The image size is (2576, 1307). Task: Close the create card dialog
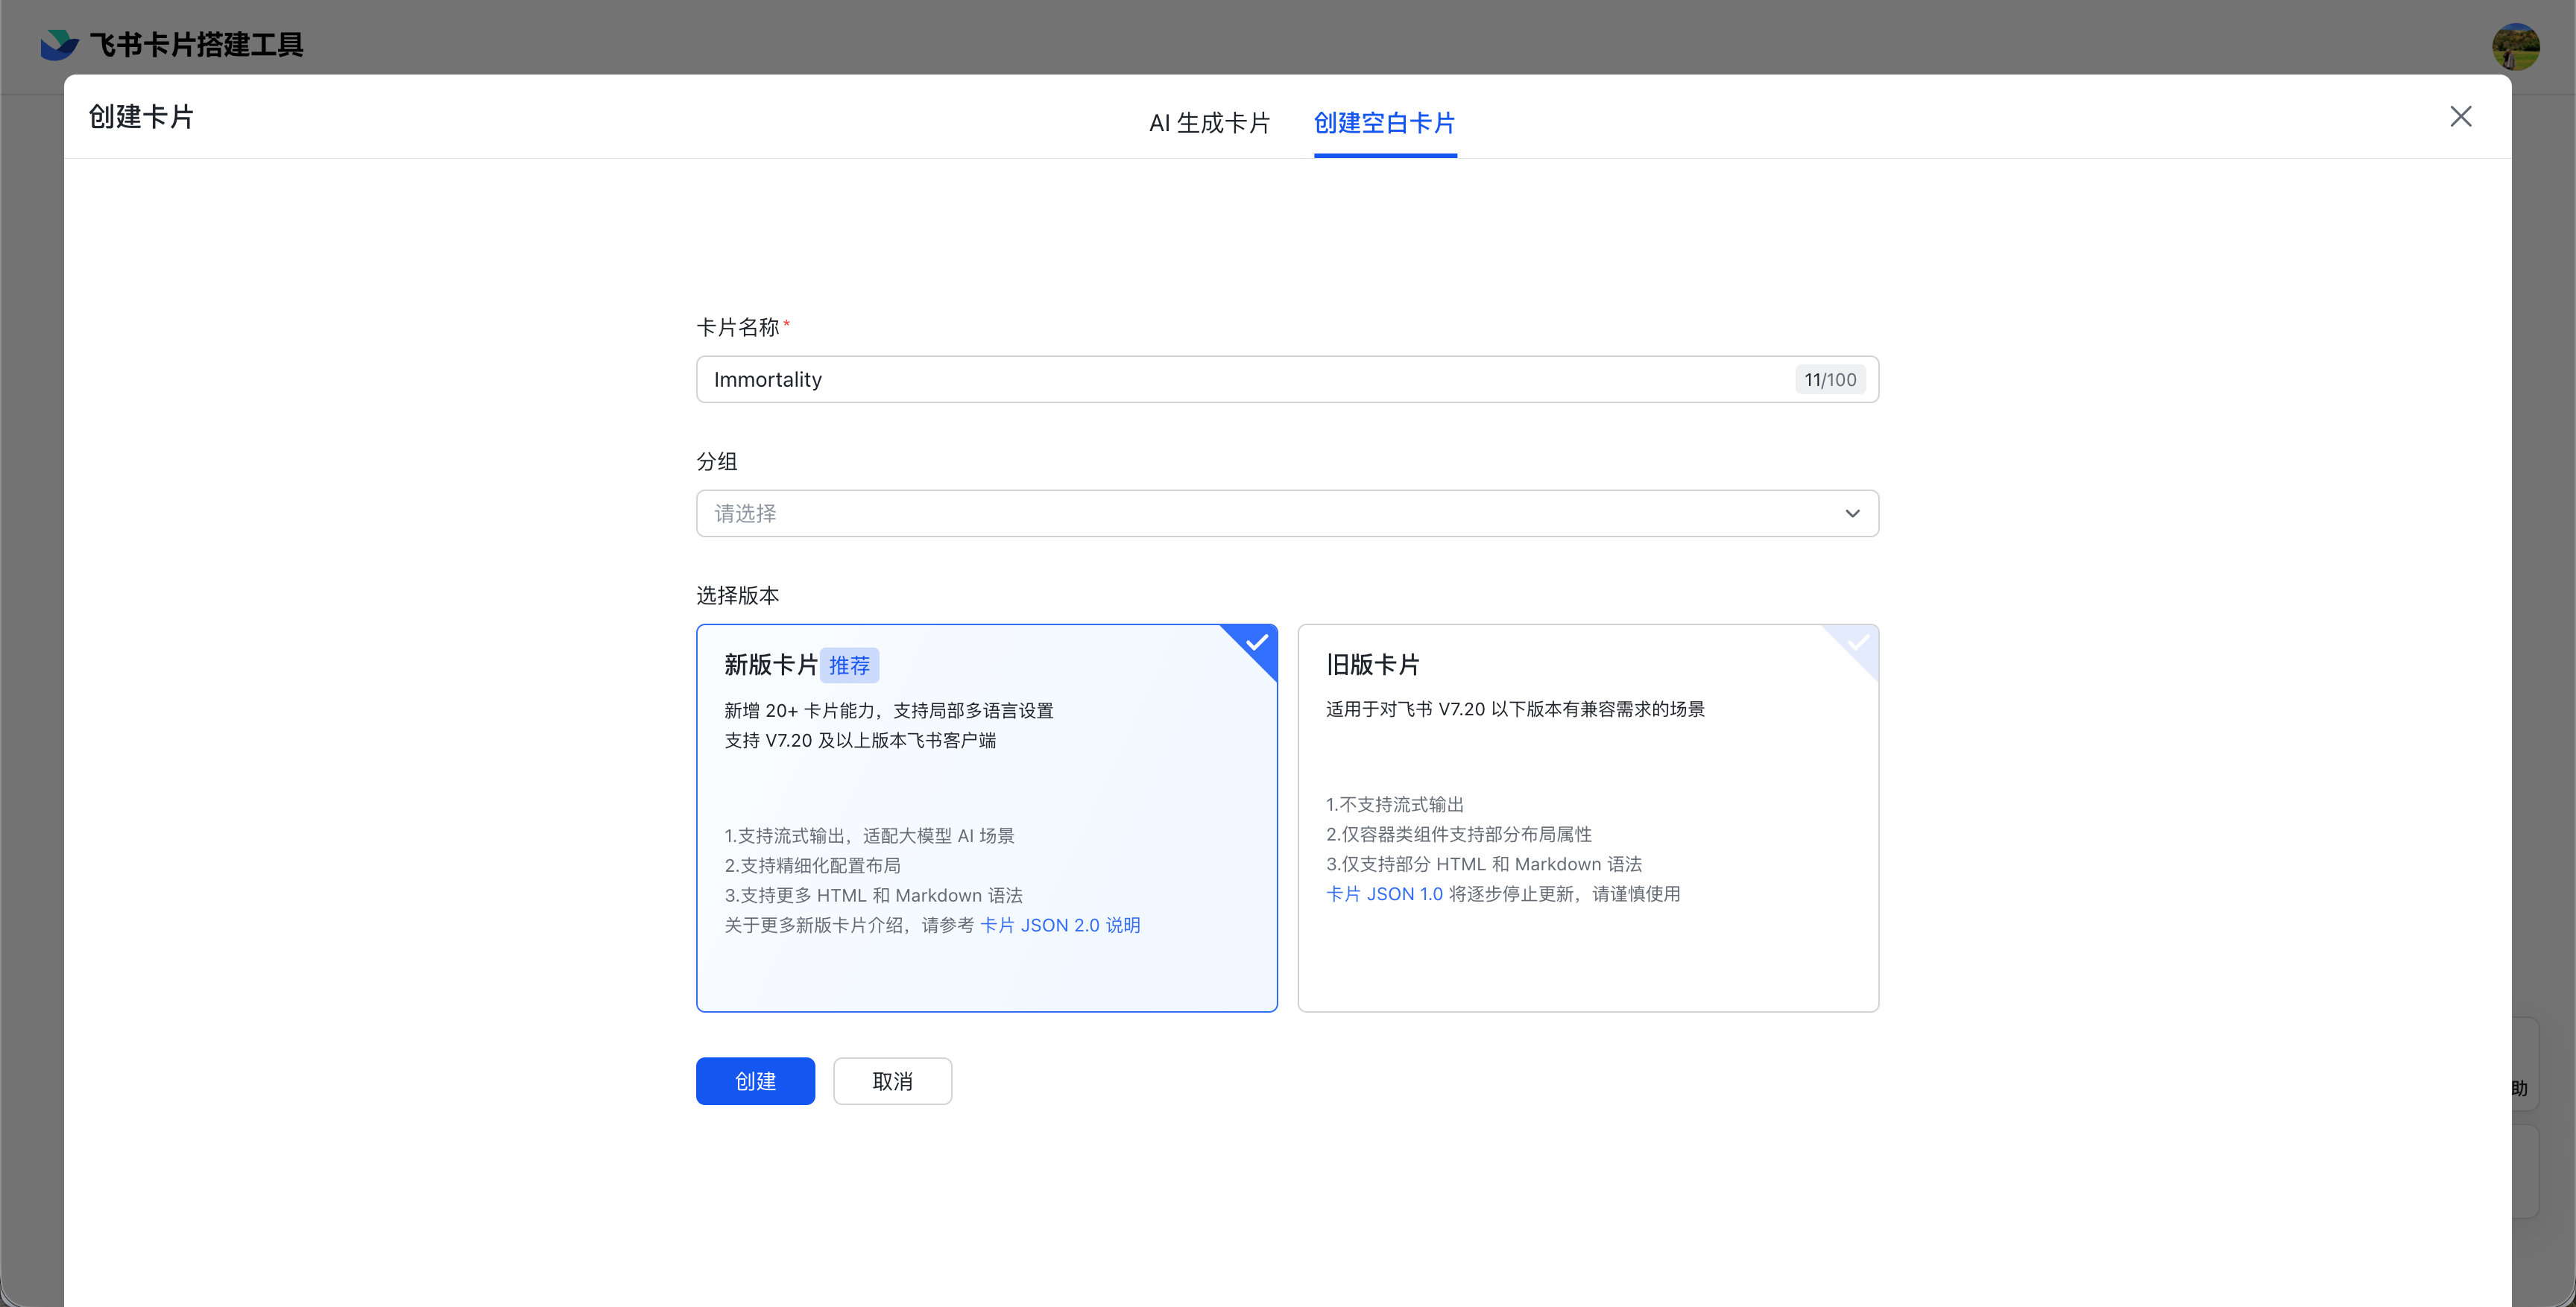coord(2460,116)
